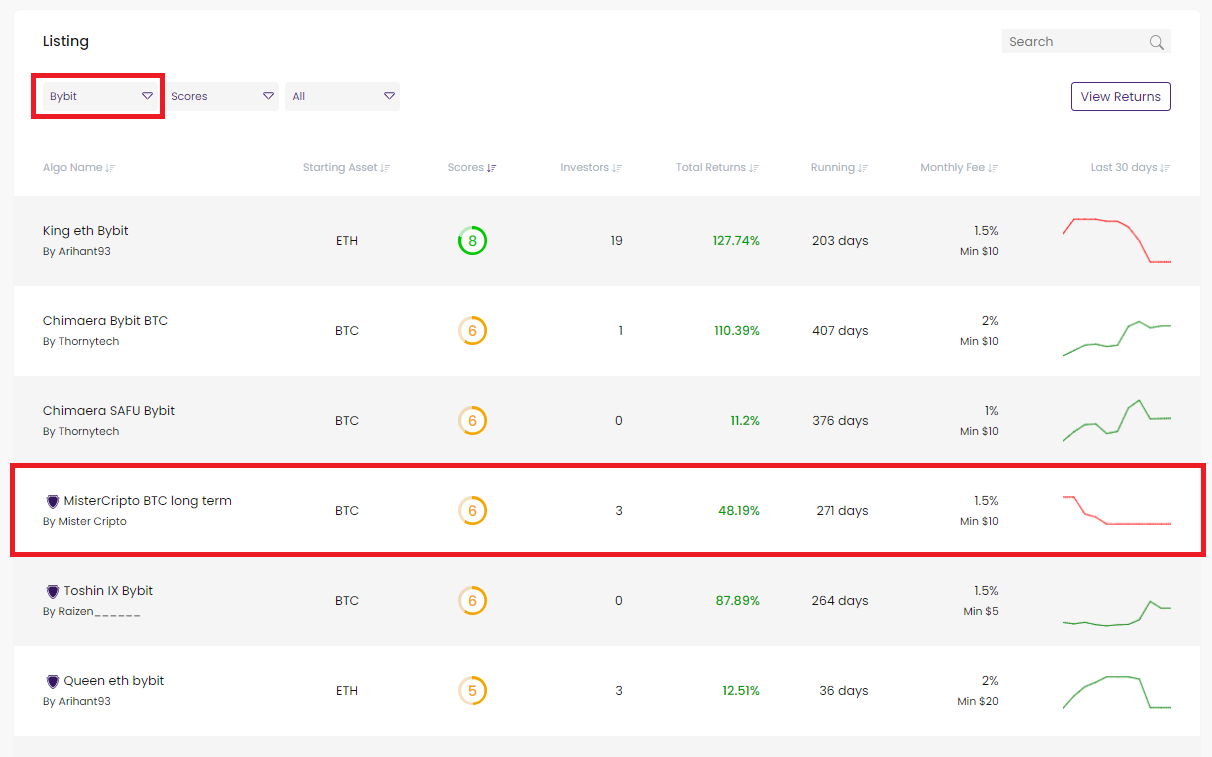Sort listing by Monthly Fee icon

pyautogui.click(x=993, y=168)
